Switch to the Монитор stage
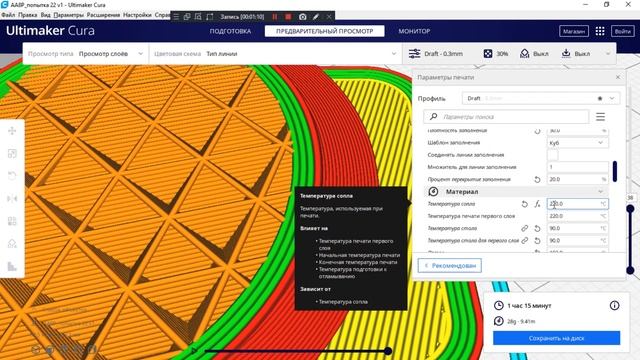 coord(414,31)
